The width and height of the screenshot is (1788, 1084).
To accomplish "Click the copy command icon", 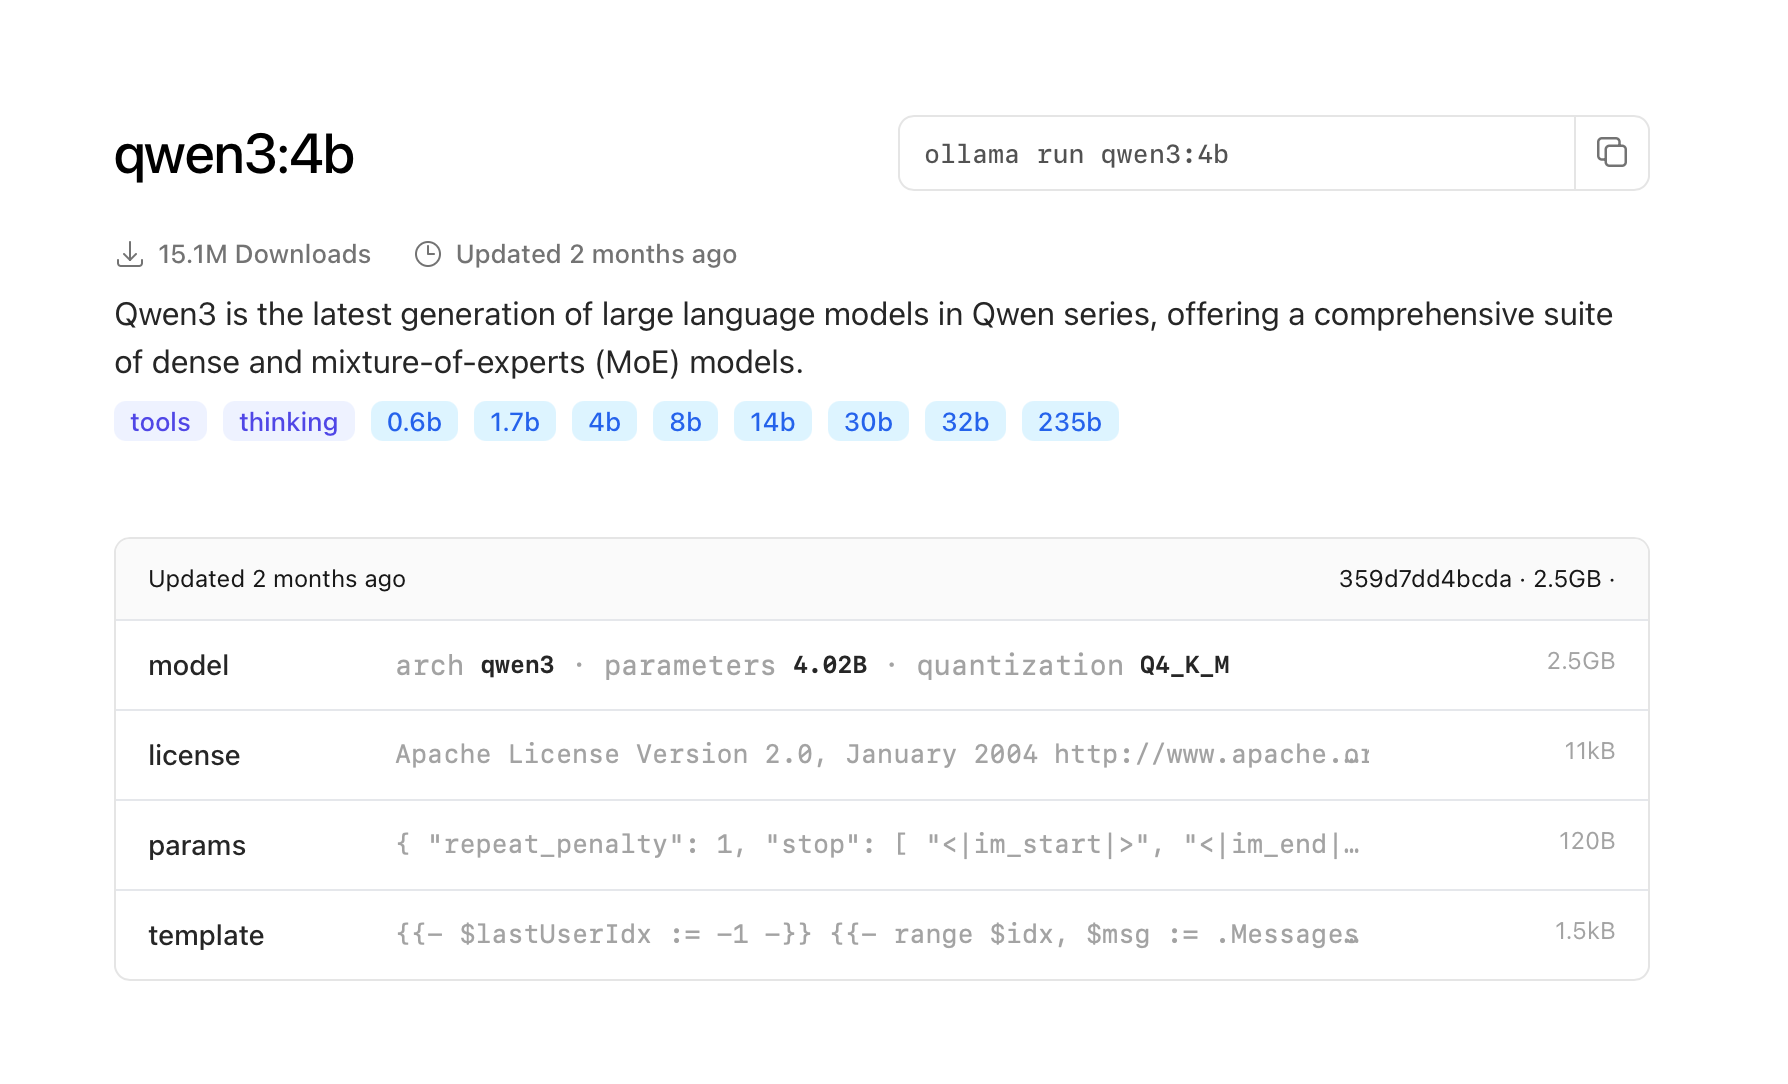I will (1611, 153).
